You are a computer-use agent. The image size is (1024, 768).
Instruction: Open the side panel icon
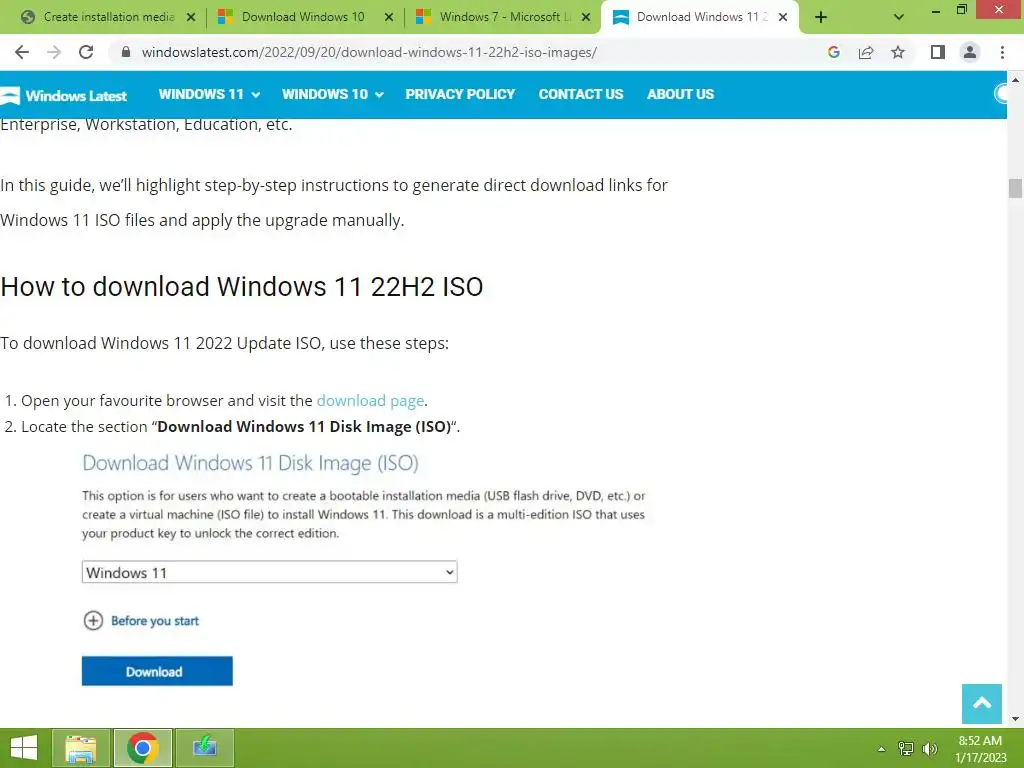click(938, 52)
